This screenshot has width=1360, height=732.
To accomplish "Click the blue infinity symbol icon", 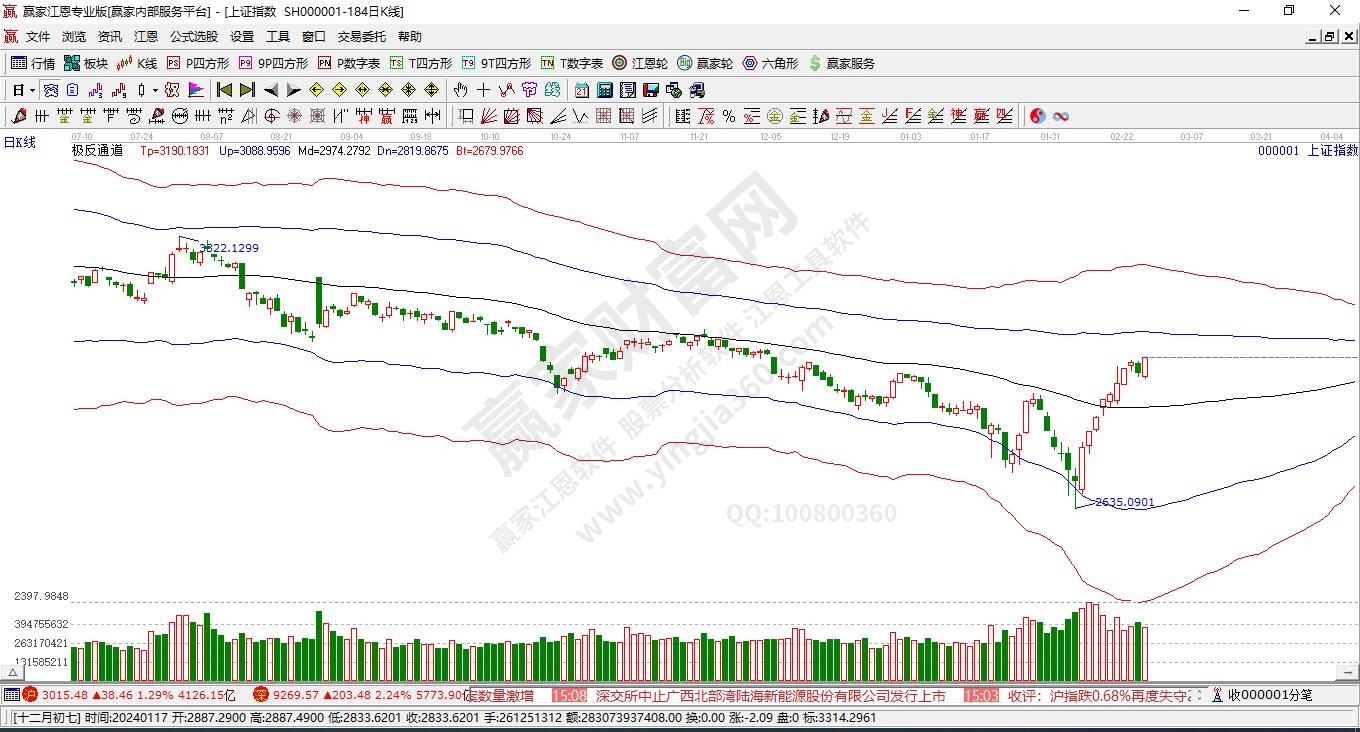I will click(1061, 116).
